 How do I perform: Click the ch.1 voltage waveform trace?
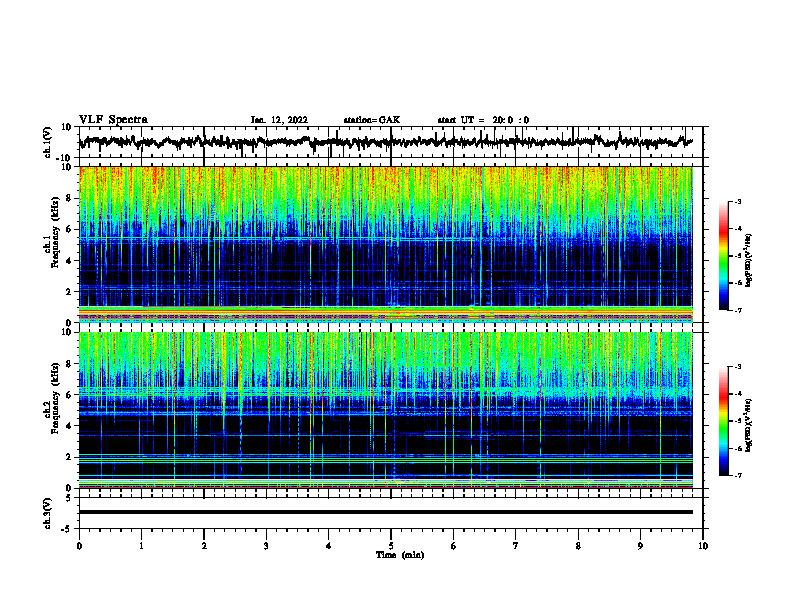(x=385, y=142)
